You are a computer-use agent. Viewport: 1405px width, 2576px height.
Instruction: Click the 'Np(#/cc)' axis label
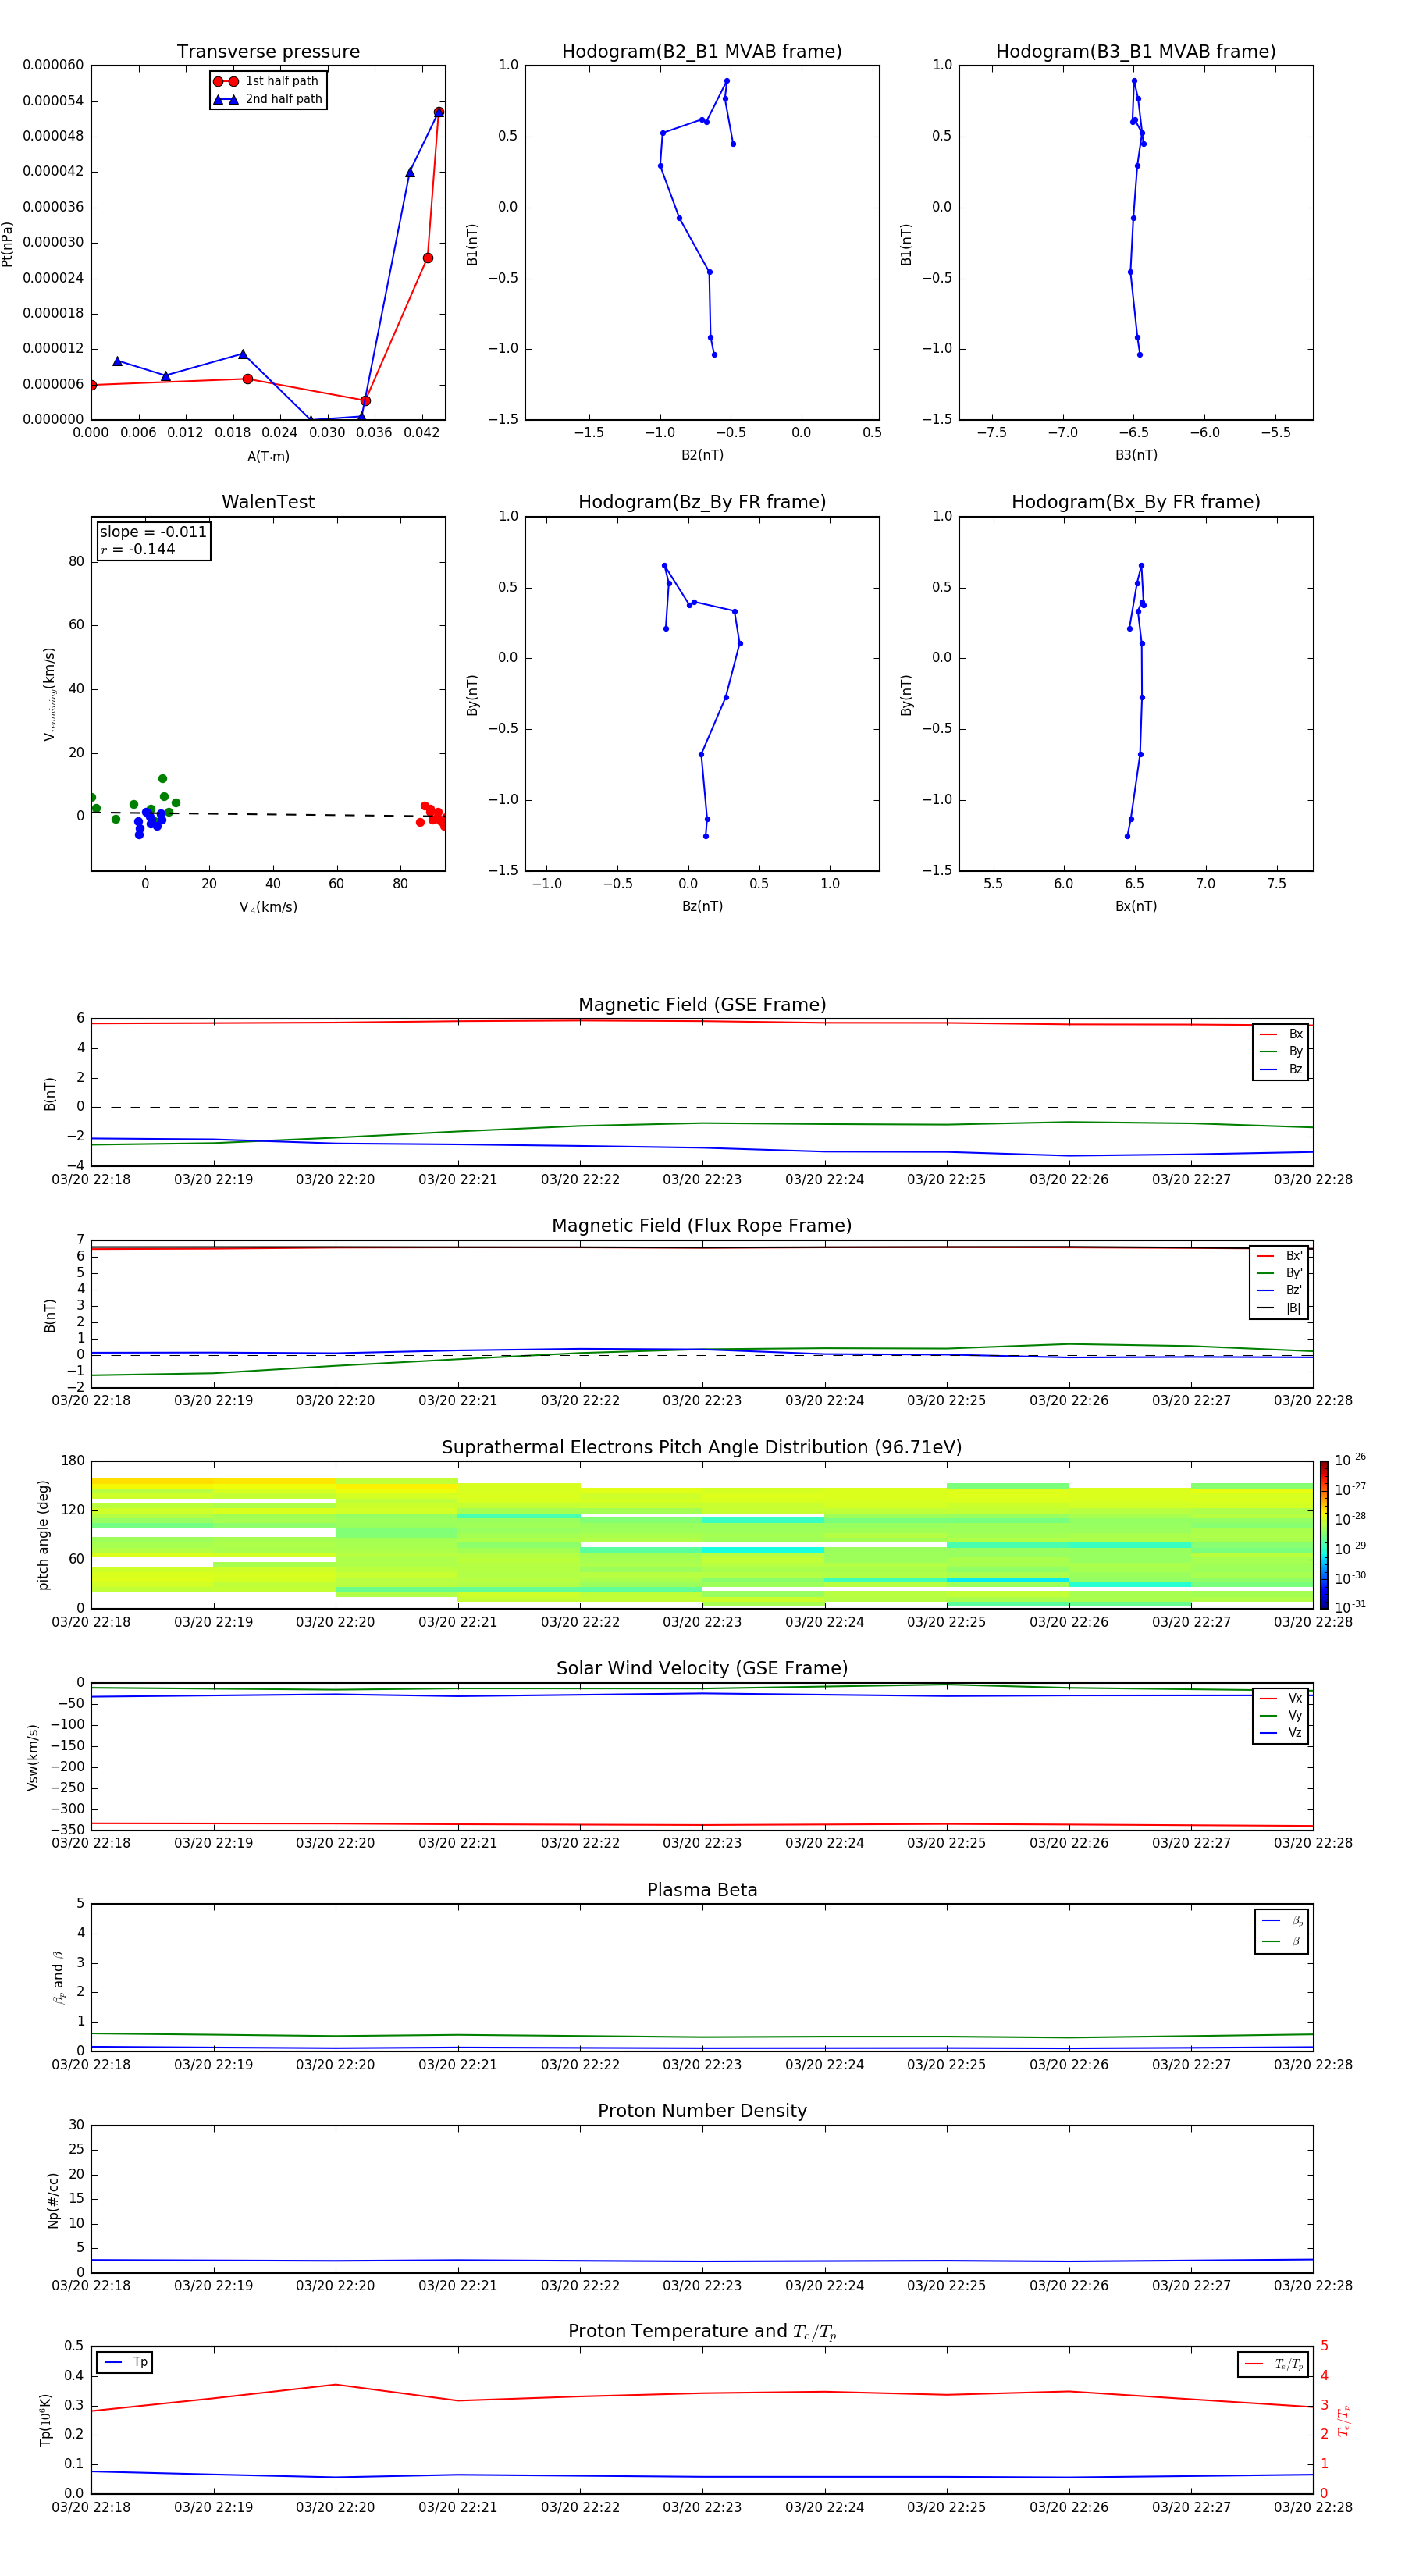pyautogui.click(x=54, y=2198)
